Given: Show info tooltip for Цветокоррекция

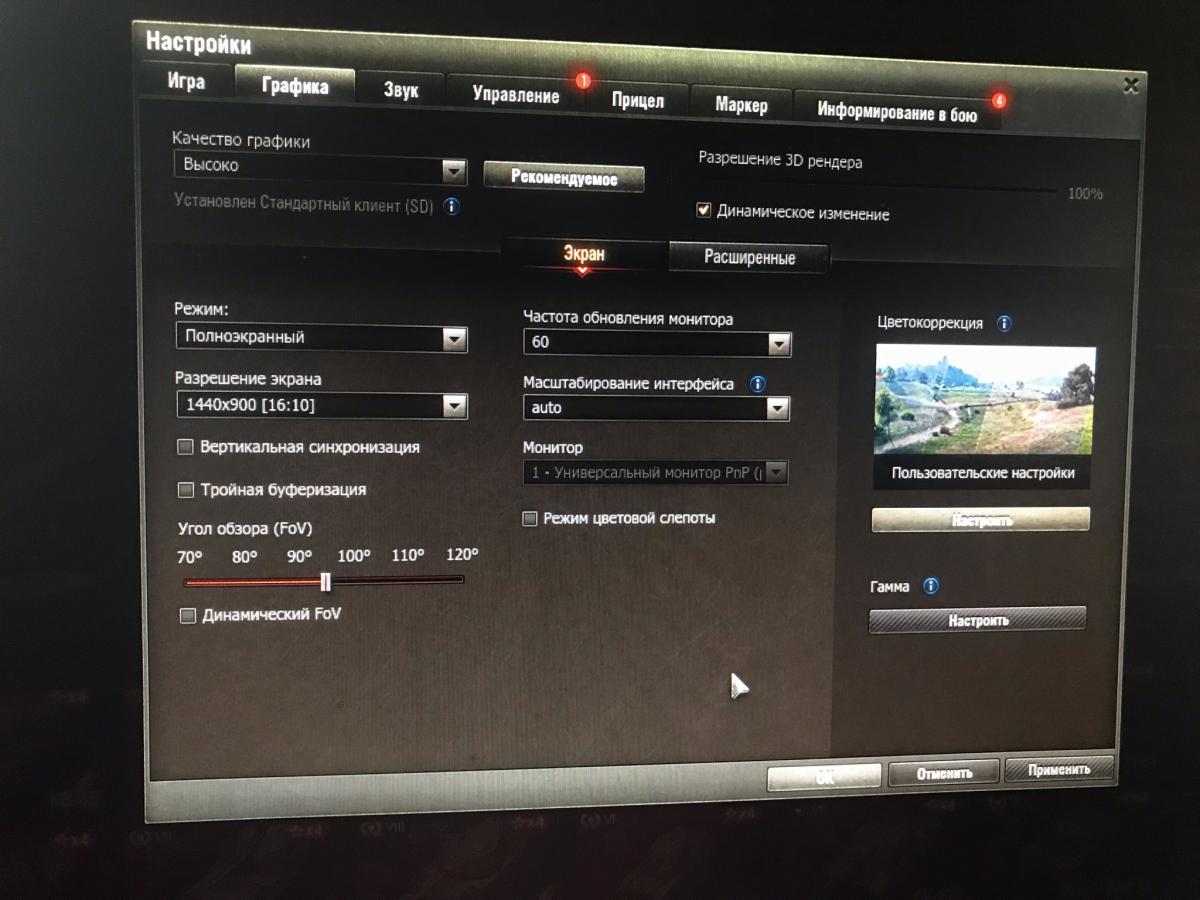Looking at the screenshot, I should coord(1004,324).
